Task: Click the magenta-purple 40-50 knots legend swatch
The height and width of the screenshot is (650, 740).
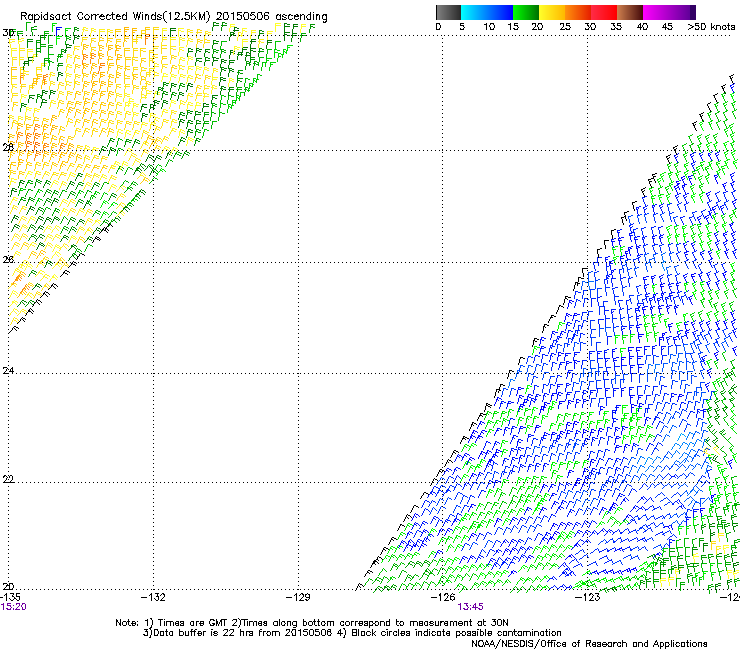Action: coord(669,12)
